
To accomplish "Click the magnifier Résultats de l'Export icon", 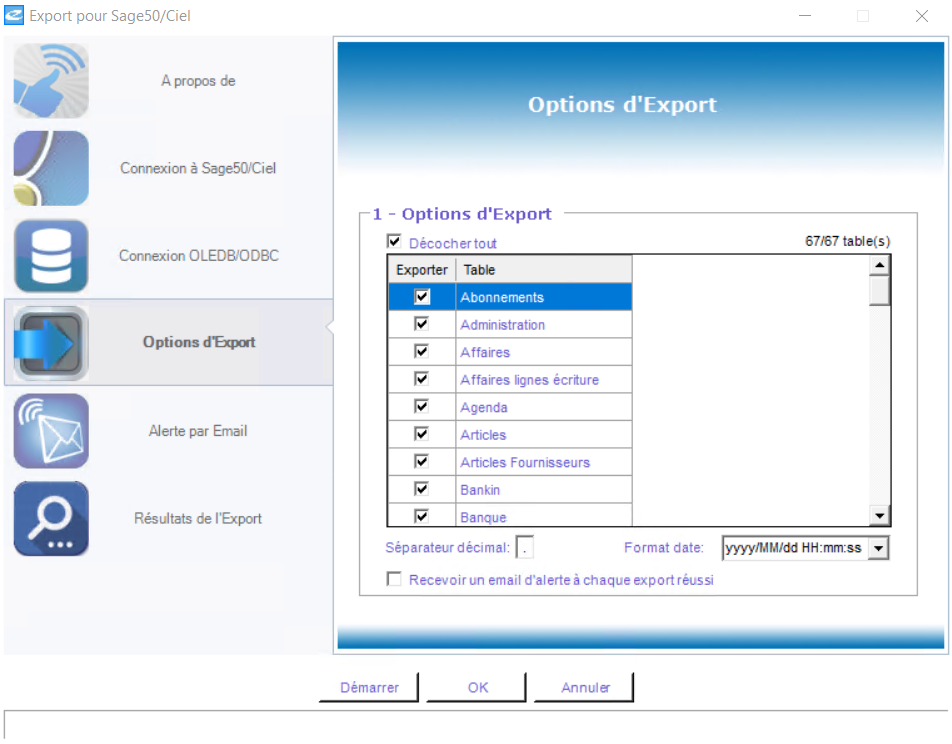I will [51, 519].
